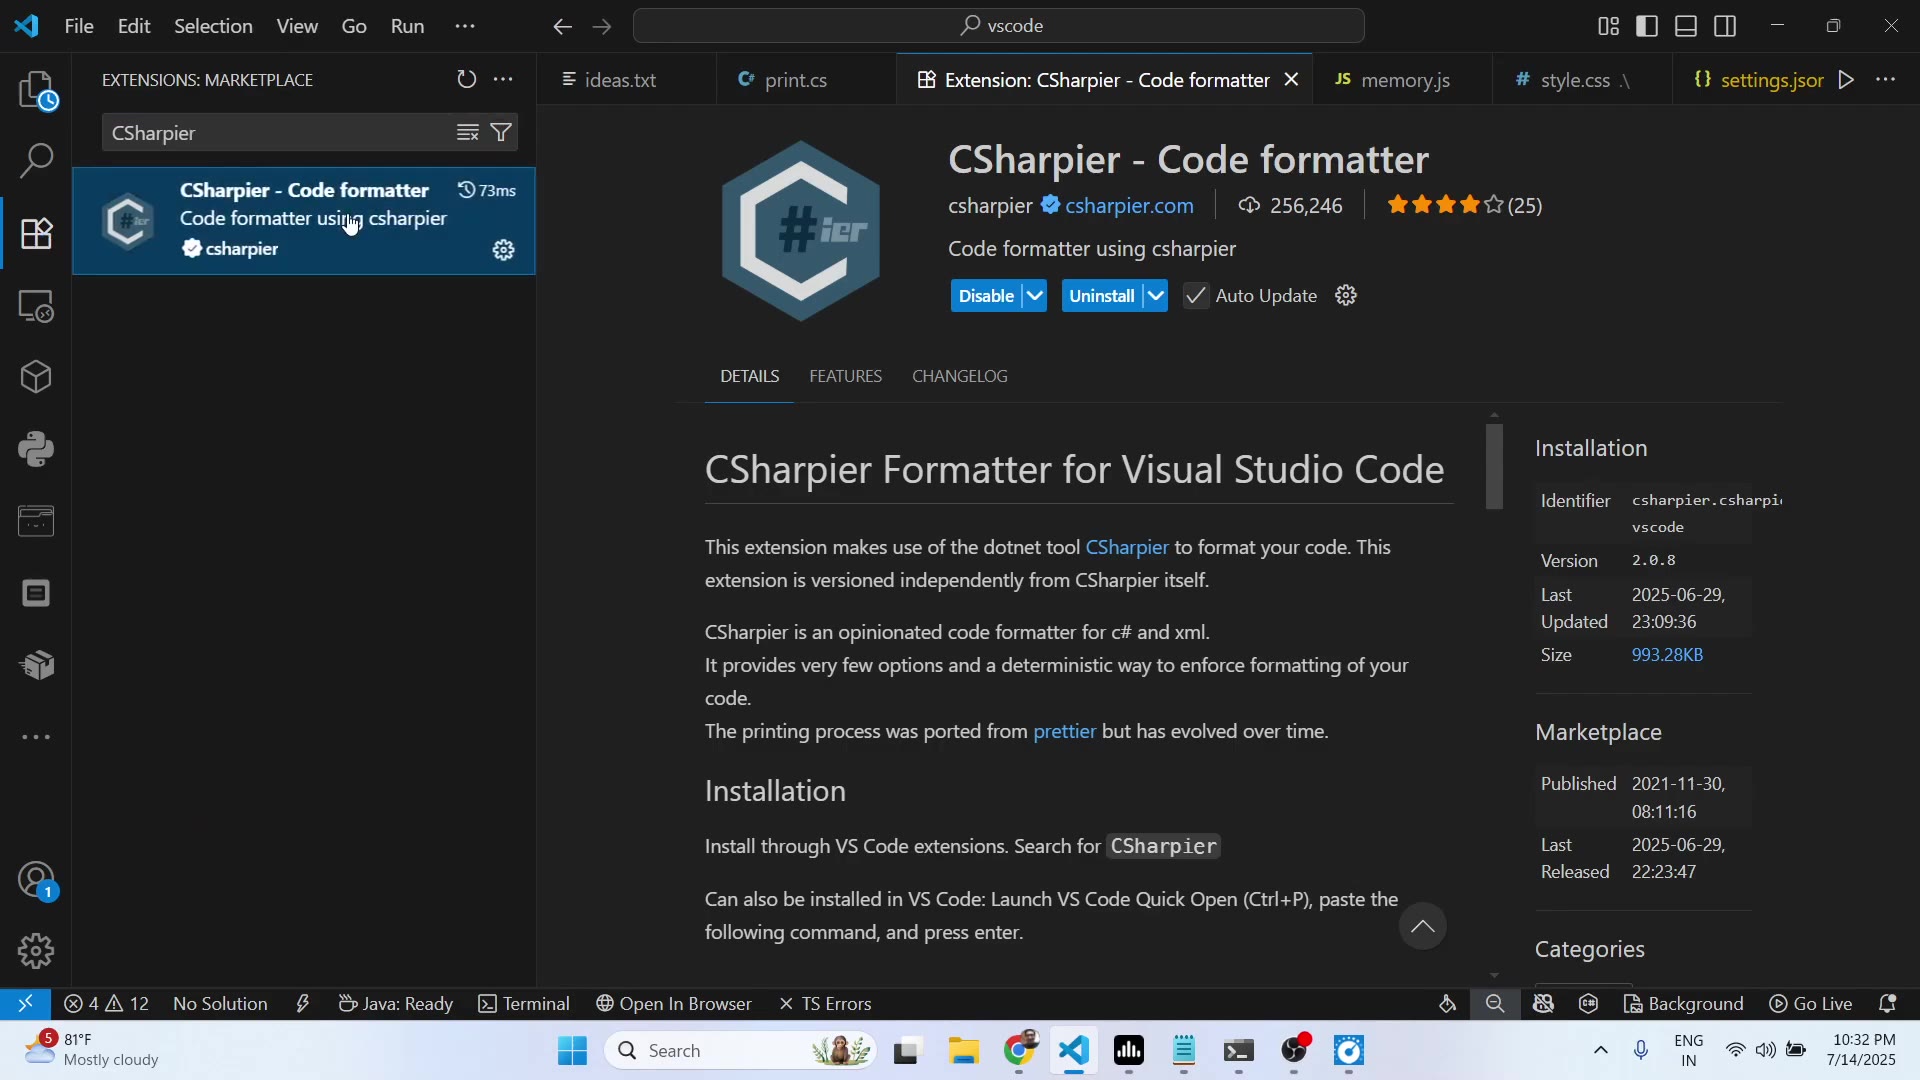Open Terminal from status bar
The width and height of the screenshot is (1920, 1080).
524,1005
